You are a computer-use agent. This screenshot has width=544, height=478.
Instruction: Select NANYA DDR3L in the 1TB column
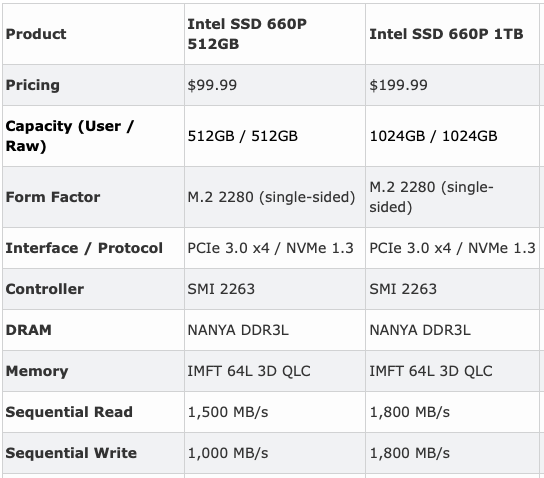tap(420, 330)
